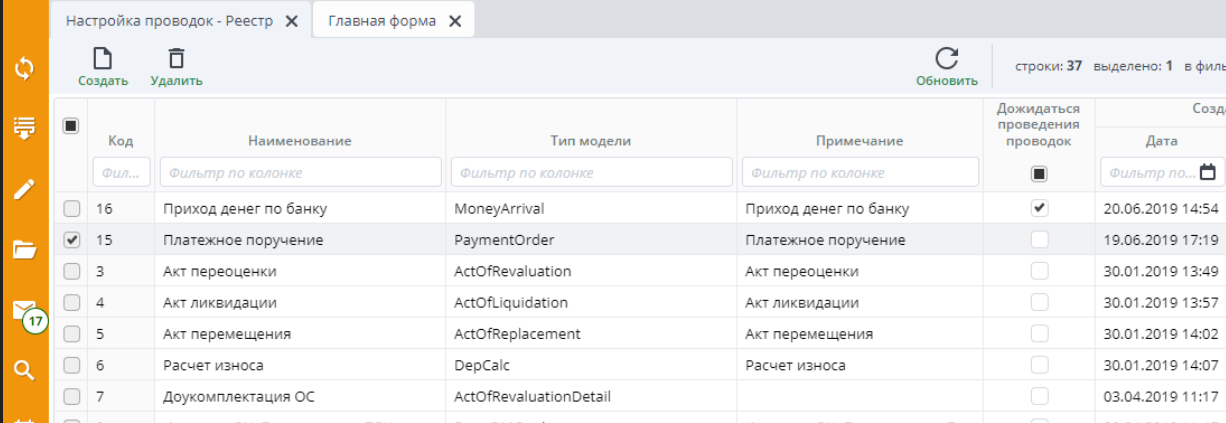Screen dimensions: 1226x423
Task: Click the Удалить trash icon
Action: click(x=176, y=60)
